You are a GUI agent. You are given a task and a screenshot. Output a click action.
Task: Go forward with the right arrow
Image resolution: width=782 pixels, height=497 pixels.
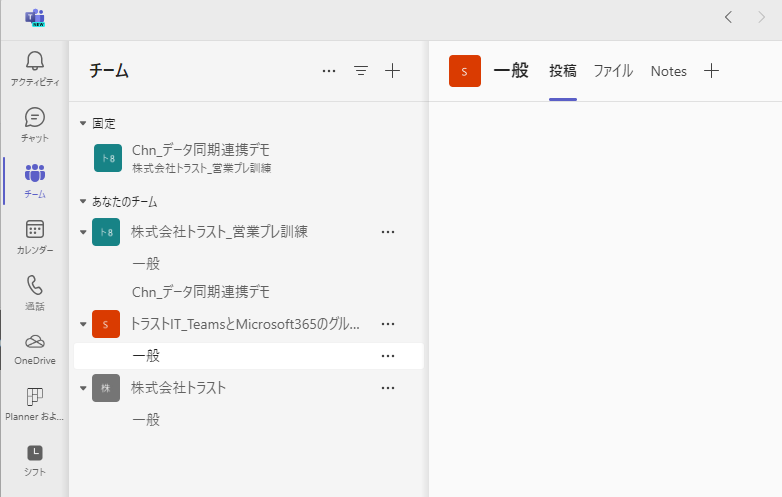(x=761, y=17)
